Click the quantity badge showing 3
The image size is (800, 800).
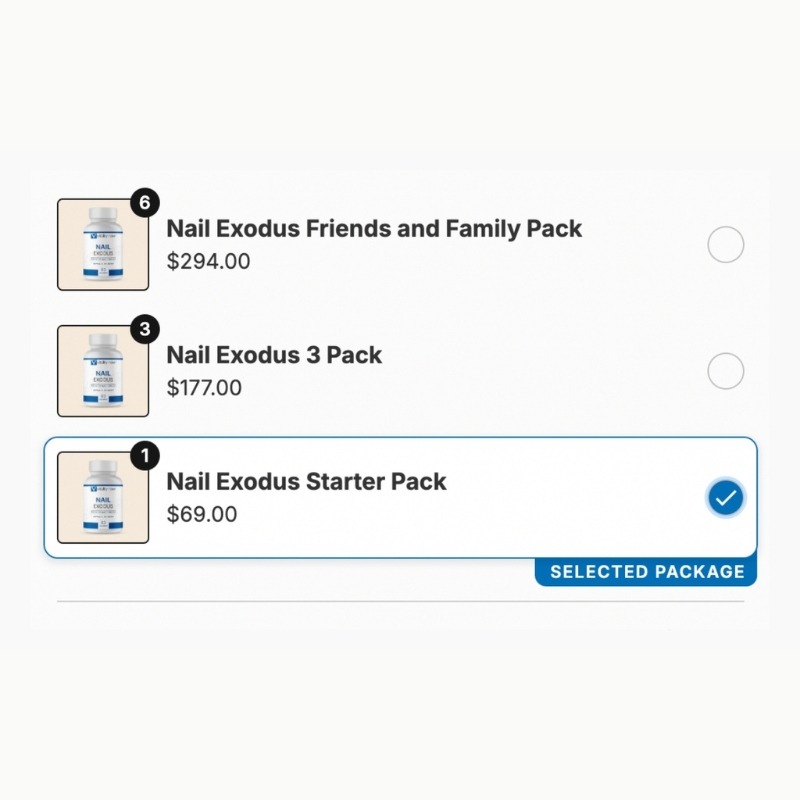[x=145, y=329]
